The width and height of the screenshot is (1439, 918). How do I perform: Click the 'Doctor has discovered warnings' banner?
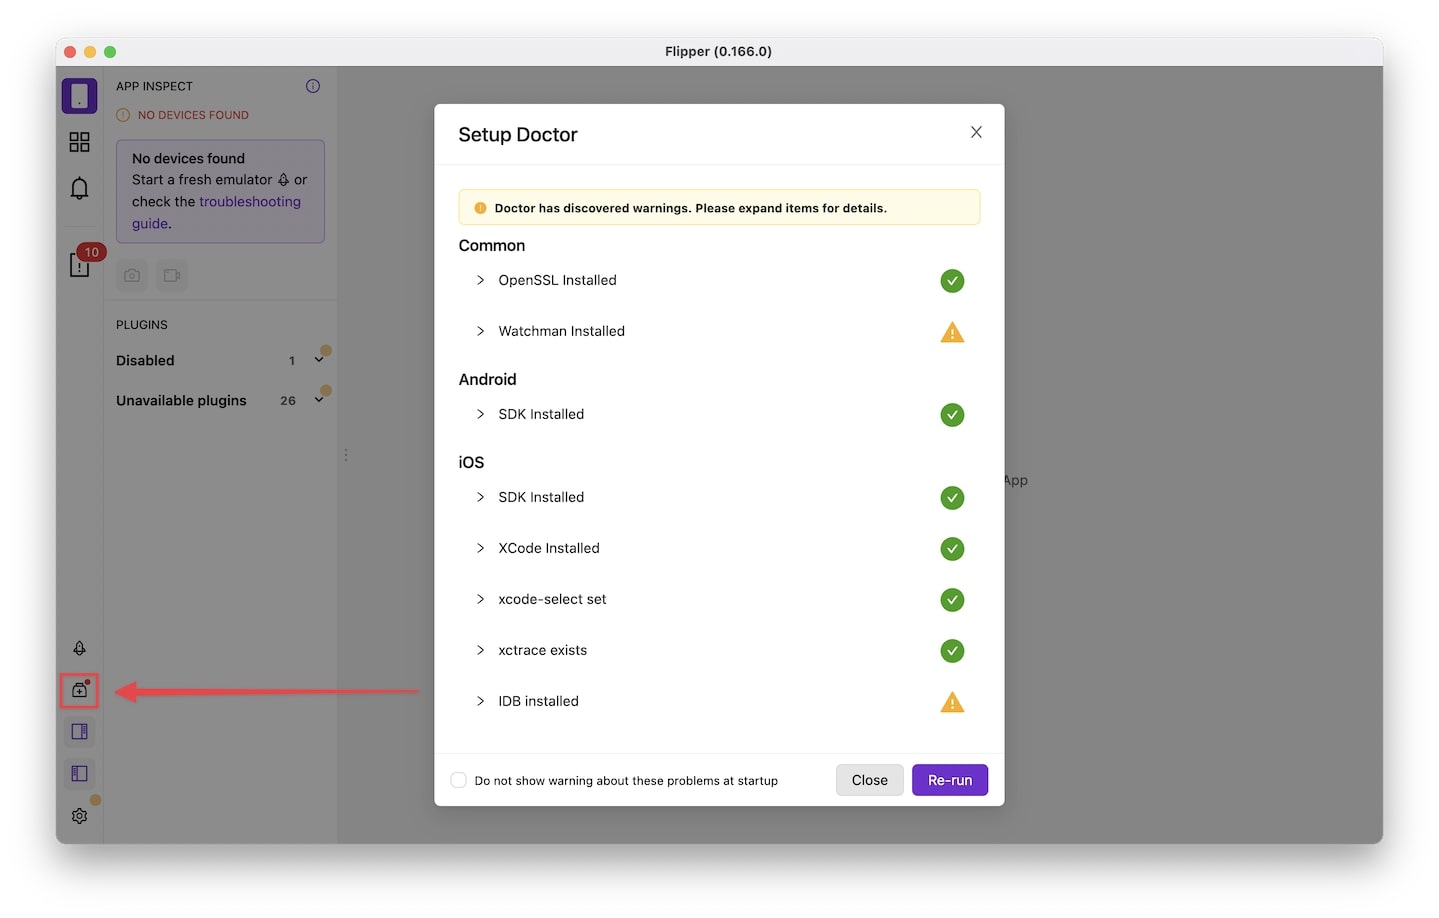pos(719,208)
